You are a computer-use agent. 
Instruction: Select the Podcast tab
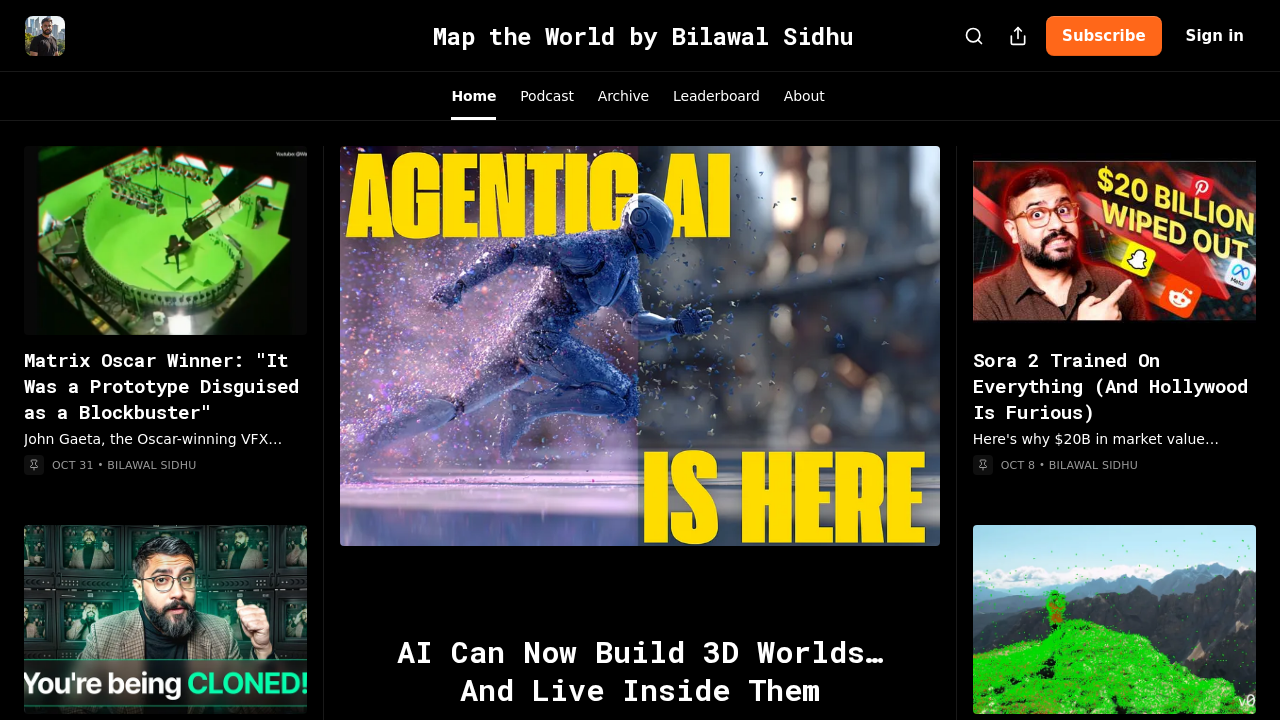[546, 95]
